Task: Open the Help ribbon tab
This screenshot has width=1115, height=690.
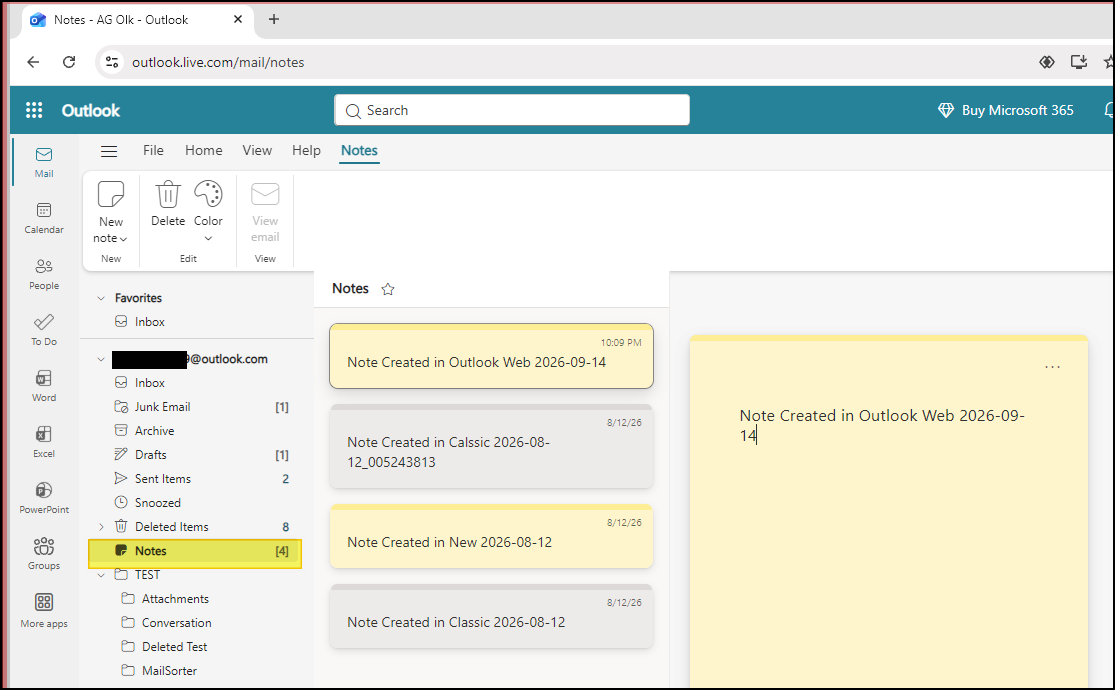Action: tap(306, 150)
